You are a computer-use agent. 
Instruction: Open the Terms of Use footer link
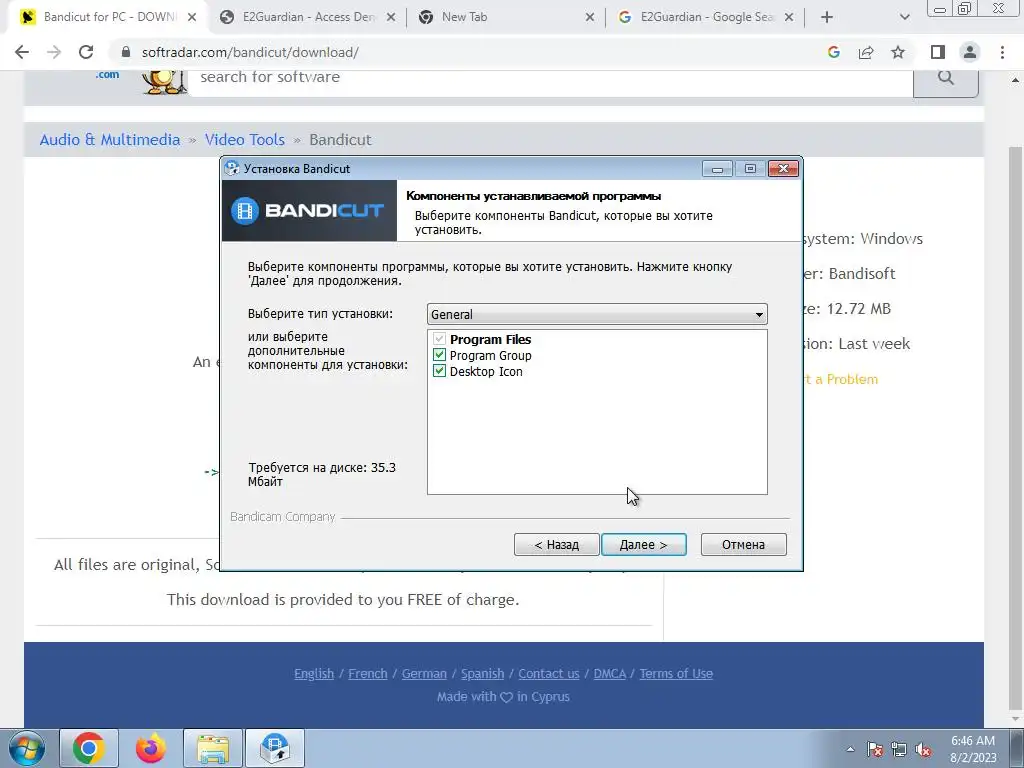676,673
